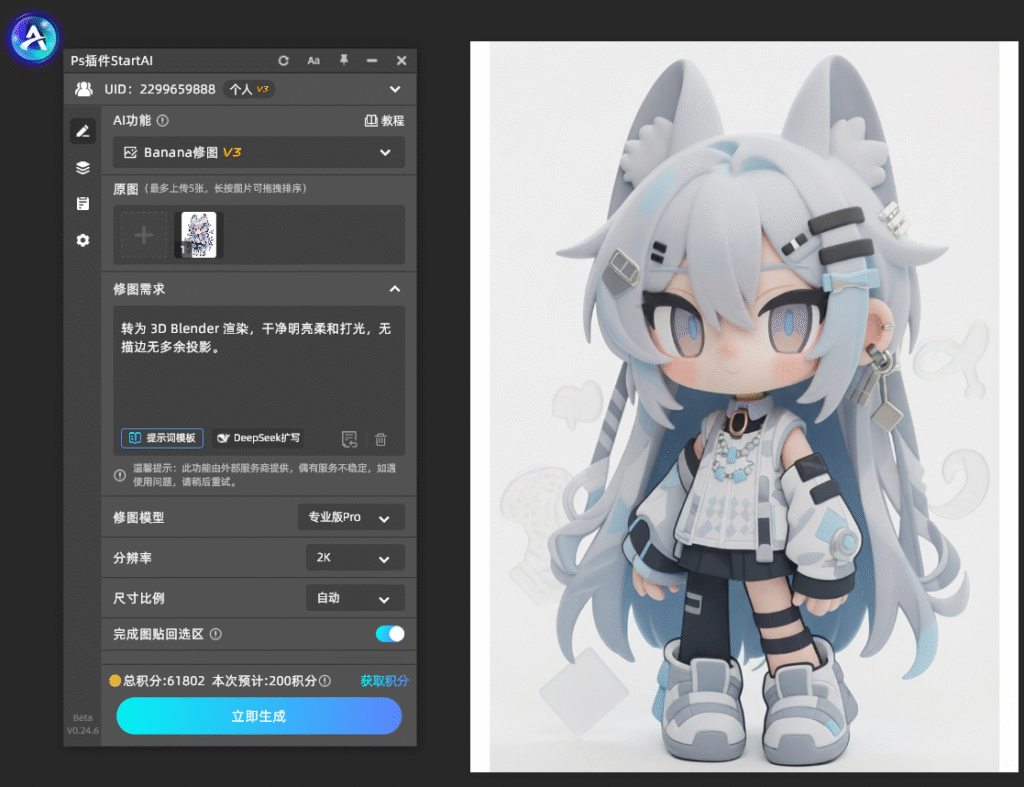
Task: Click the DeepSeek扩写 expand button
Action: (259, 438)
